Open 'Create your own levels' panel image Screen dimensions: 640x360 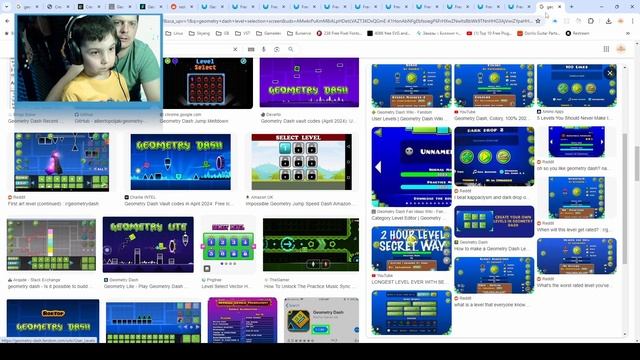(x=494, y=222)
